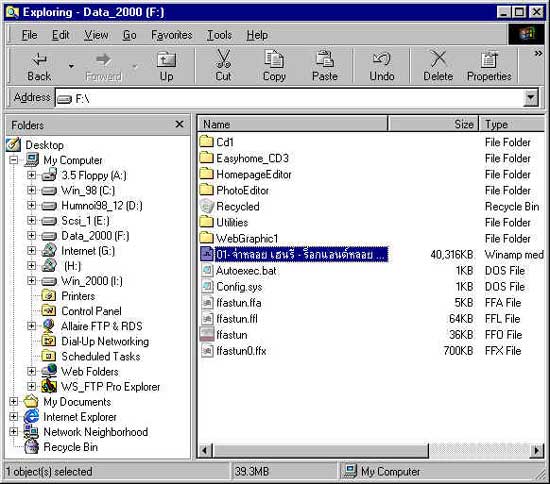Click the Delete X icon
The height and width of the screenshot is (484, 550).
438,59
